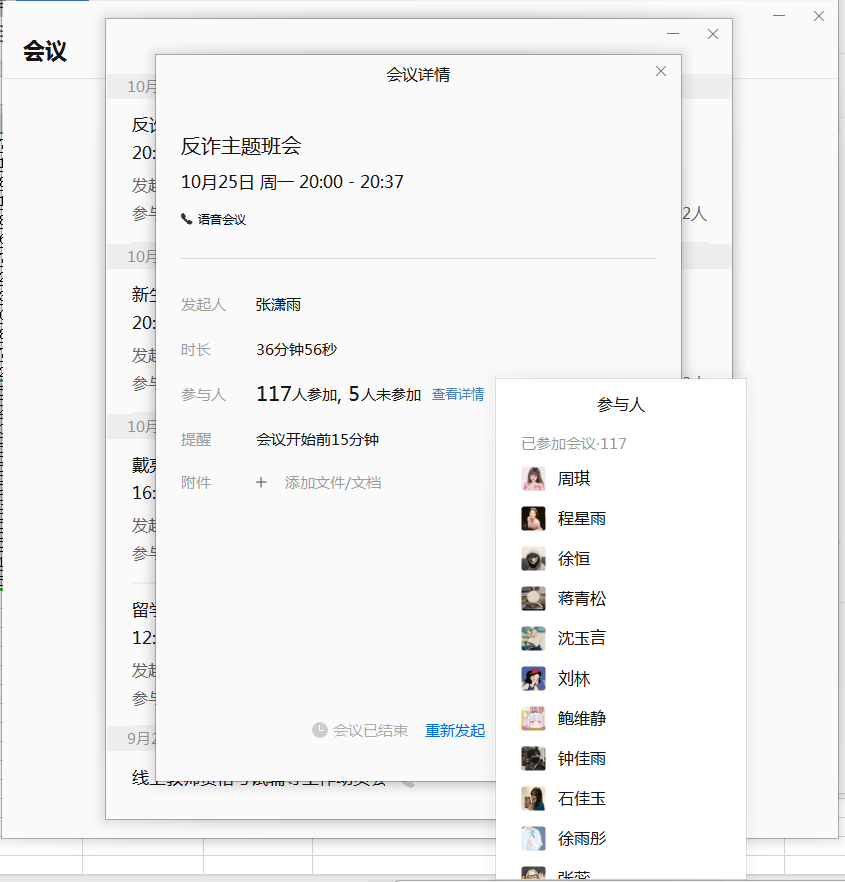This screenshot has width=845, height=882.
Task: Open 刘林's profile picture
Action: (x=533, y=679)
